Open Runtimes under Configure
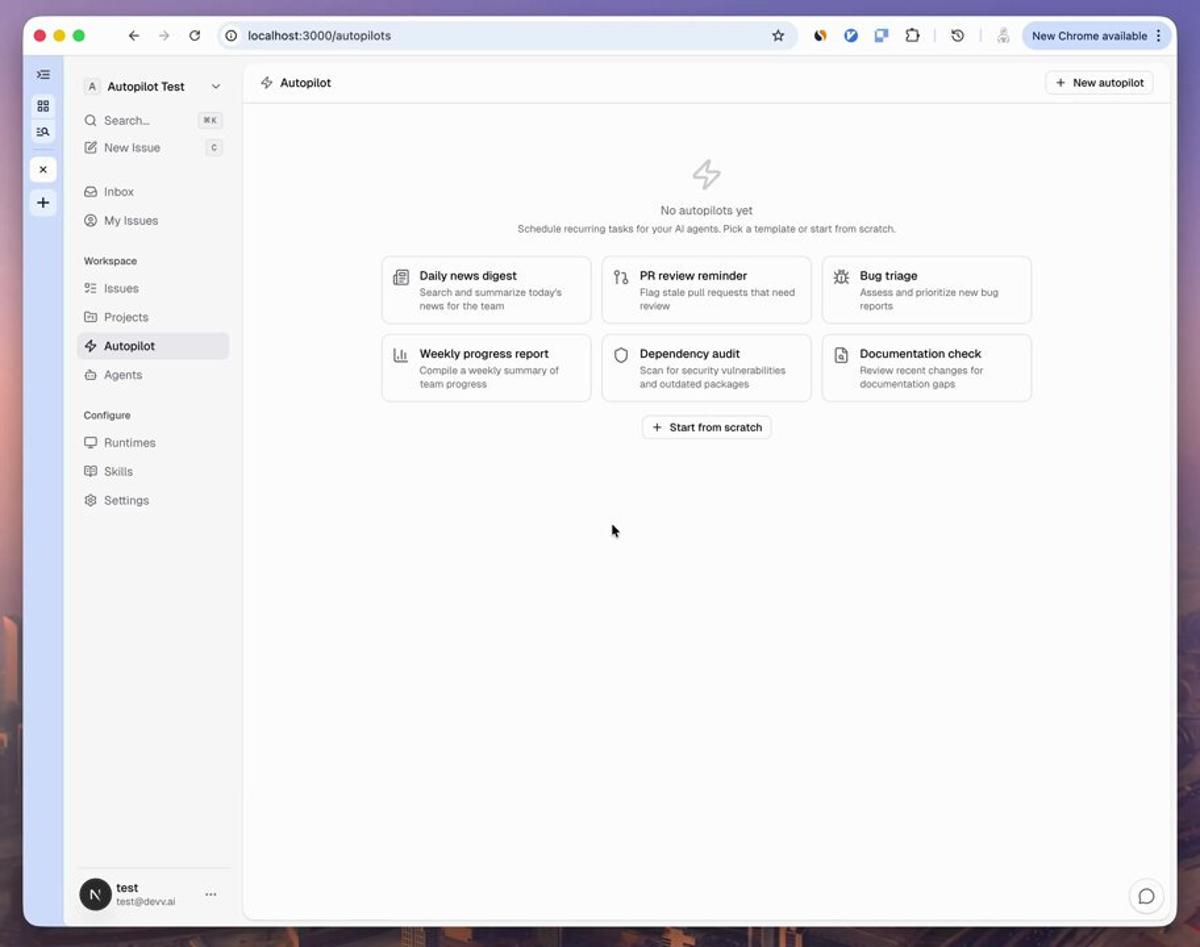The image size is (1200, 947). [153, 443]
